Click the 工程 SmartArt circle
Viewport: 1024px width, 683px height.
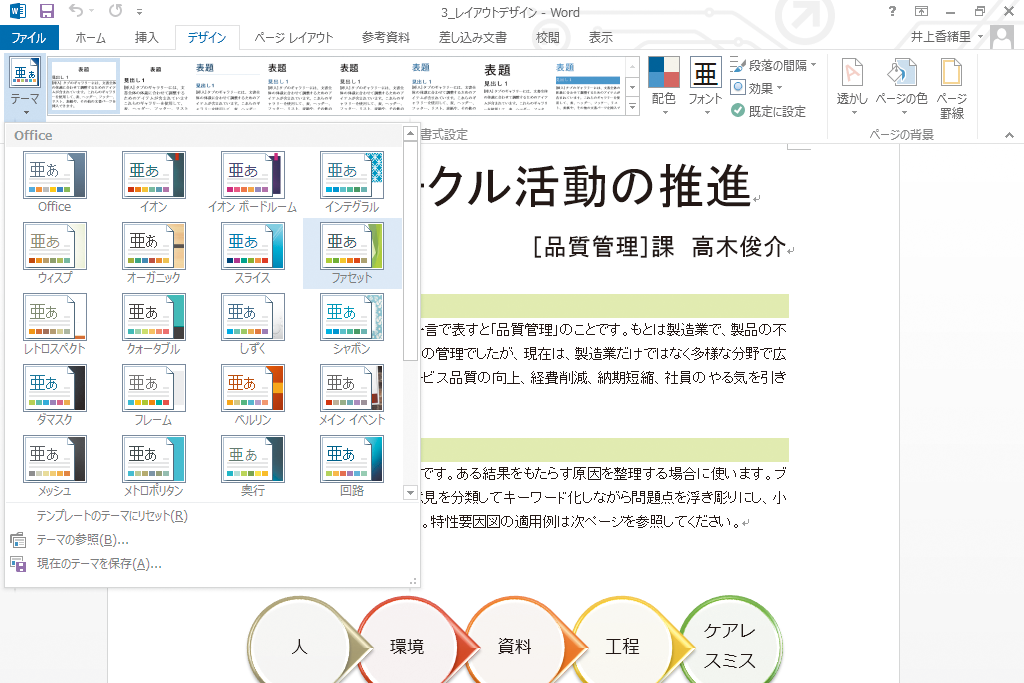pos(622,646)
